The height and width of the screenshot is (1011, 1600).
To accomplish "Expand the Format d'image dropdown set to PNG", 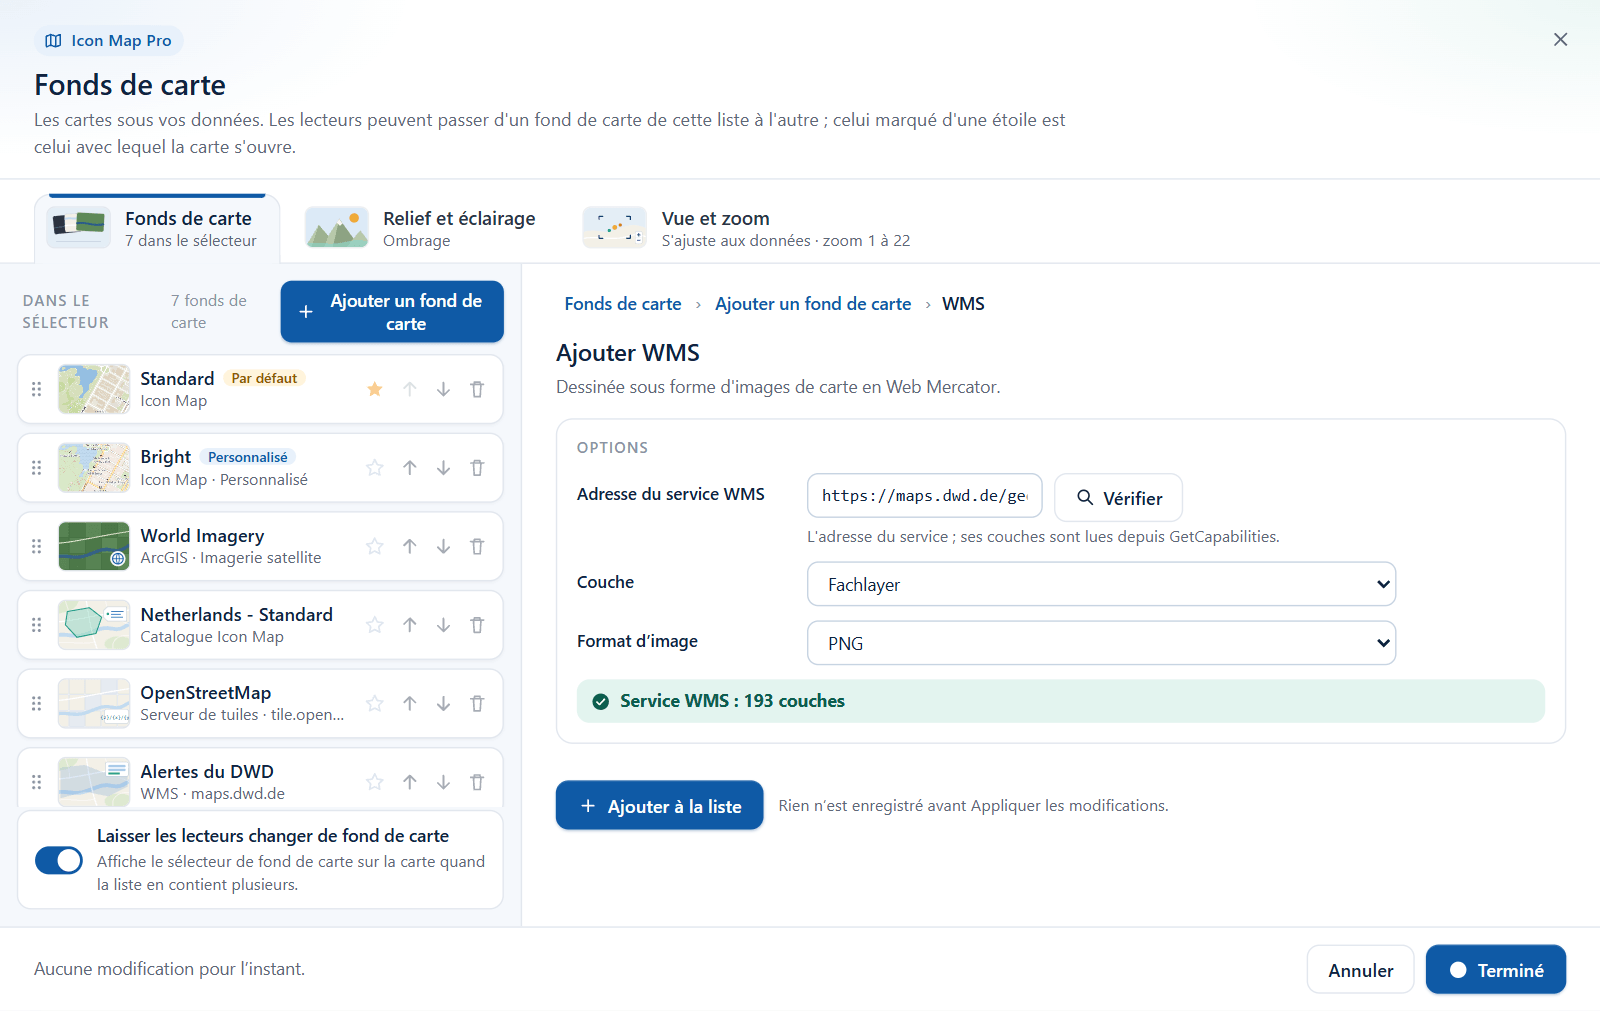I will tap(1101, 643).
